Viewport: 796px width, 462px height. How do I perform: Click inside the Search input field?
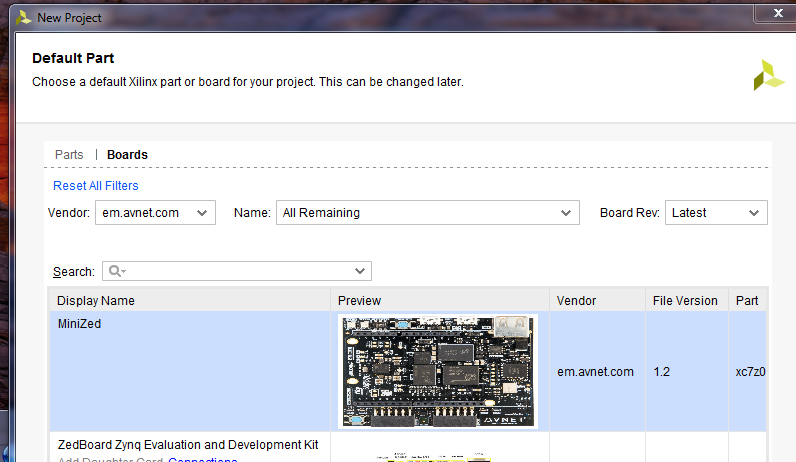pyautogui.click(x=237, y=271)
